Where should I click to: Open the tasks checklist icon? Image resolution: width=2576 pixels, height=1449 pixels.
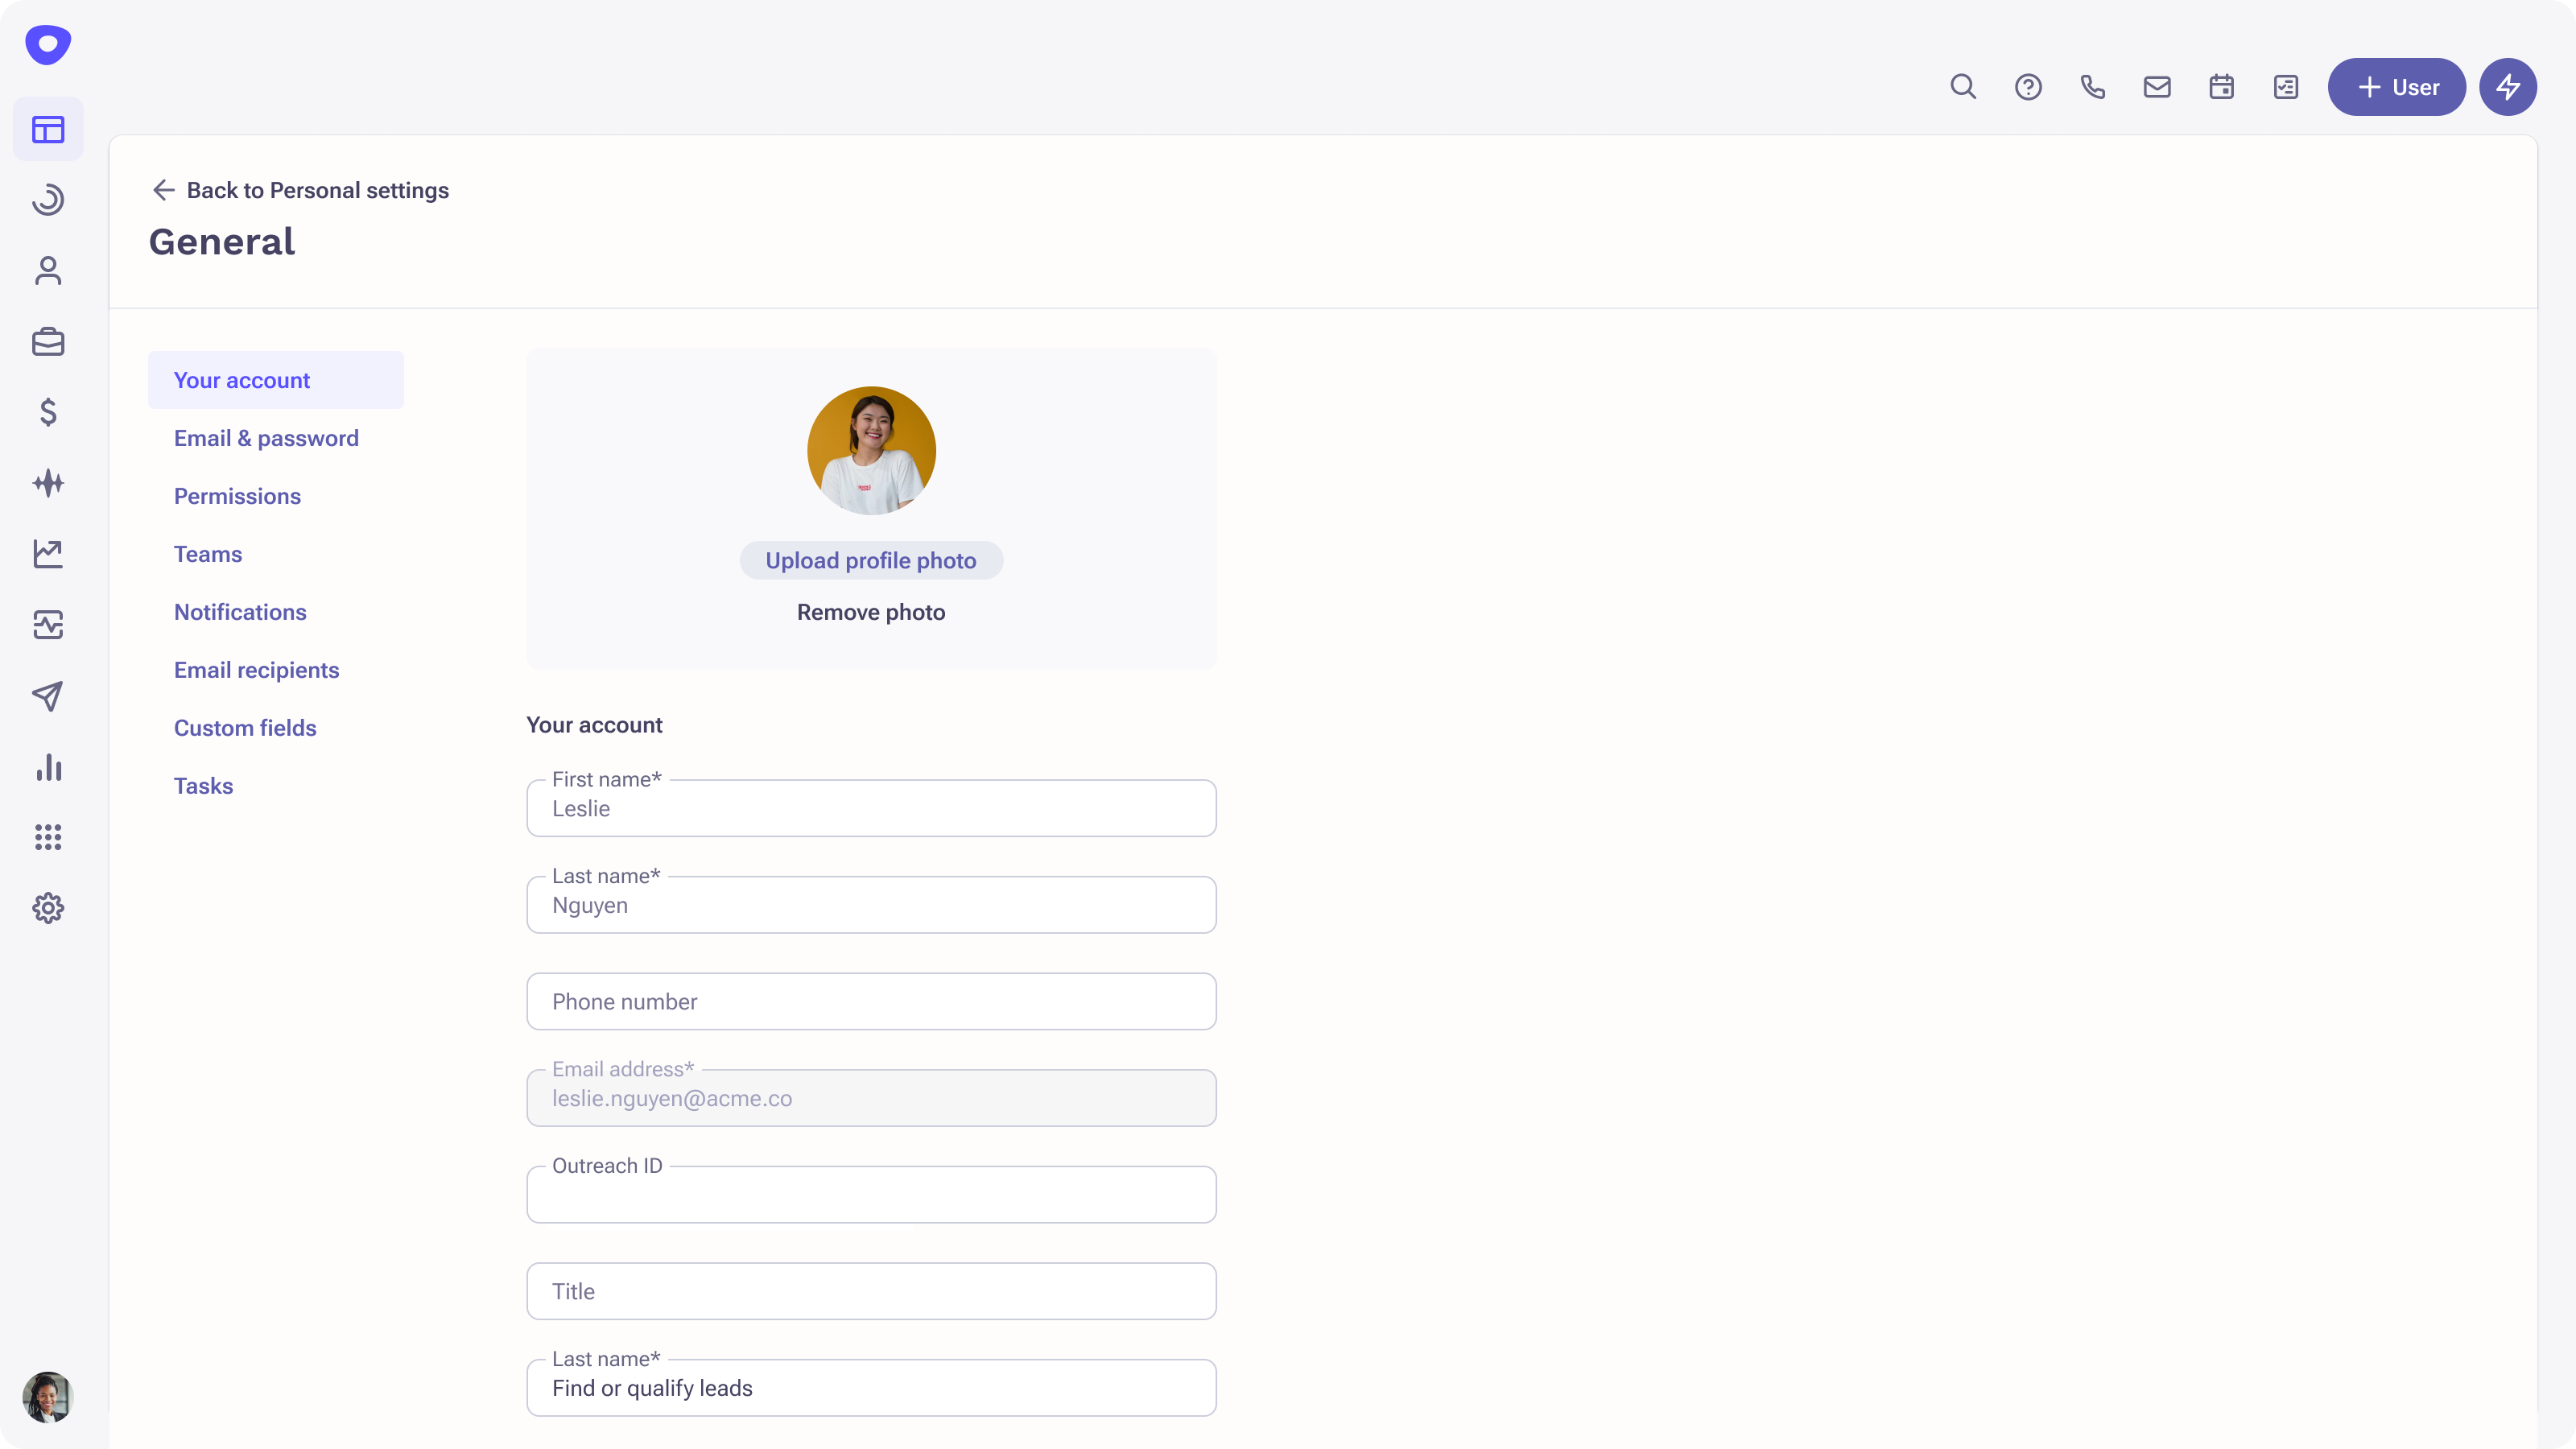click(2286, 87)
